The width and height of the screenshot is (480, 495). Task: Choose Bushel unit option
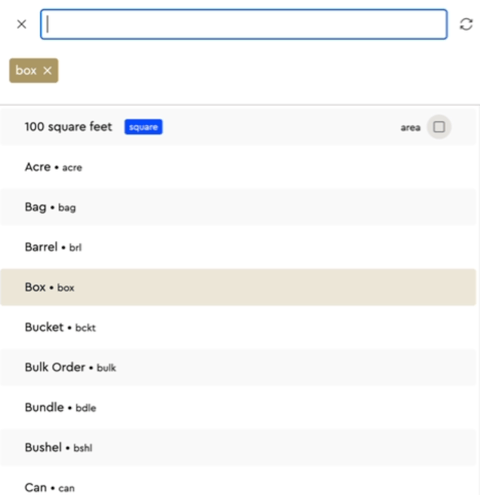click(238, 447)
